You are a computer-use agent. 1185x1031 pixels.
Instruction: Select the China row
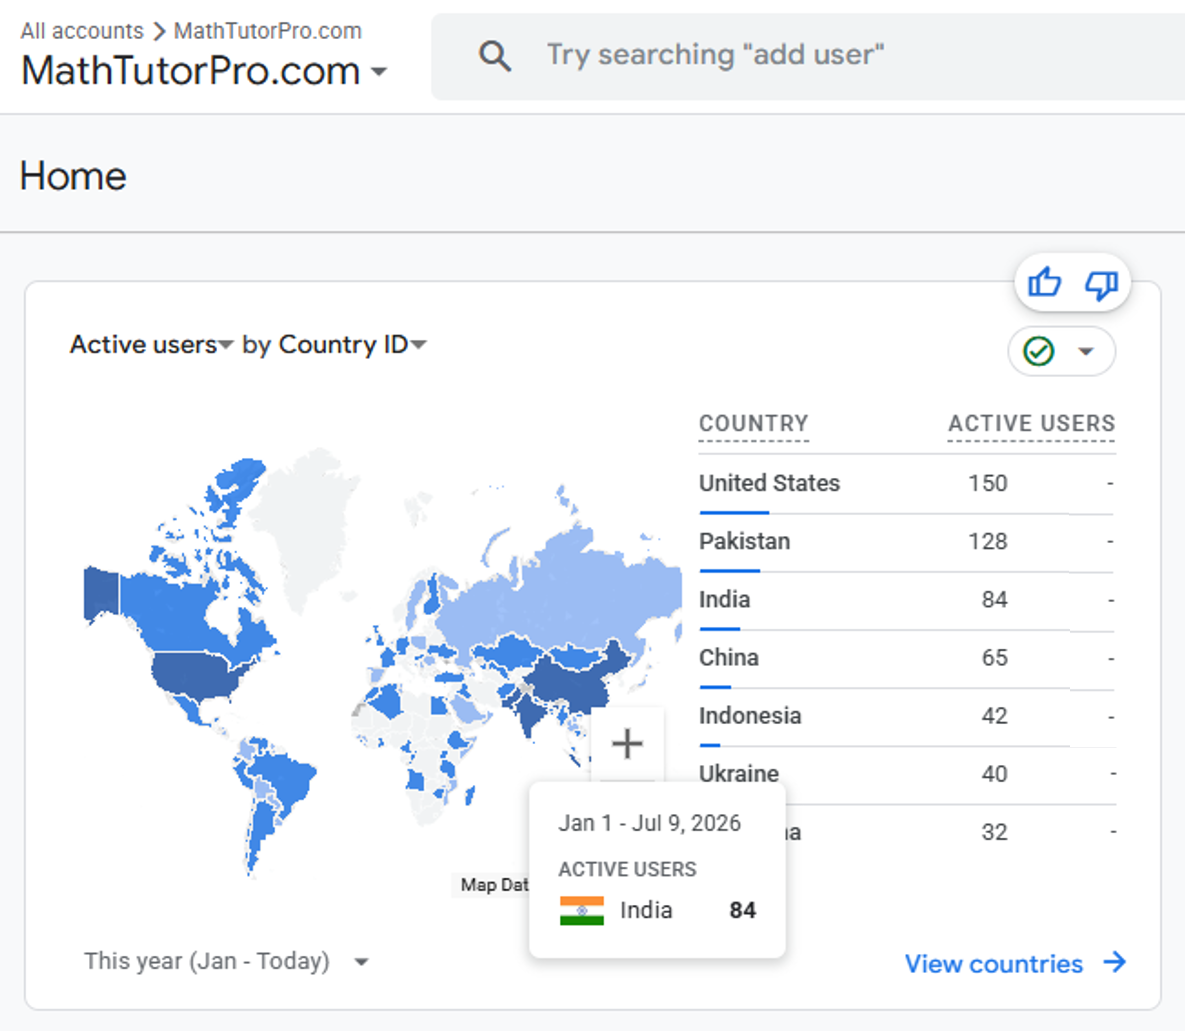907,658
